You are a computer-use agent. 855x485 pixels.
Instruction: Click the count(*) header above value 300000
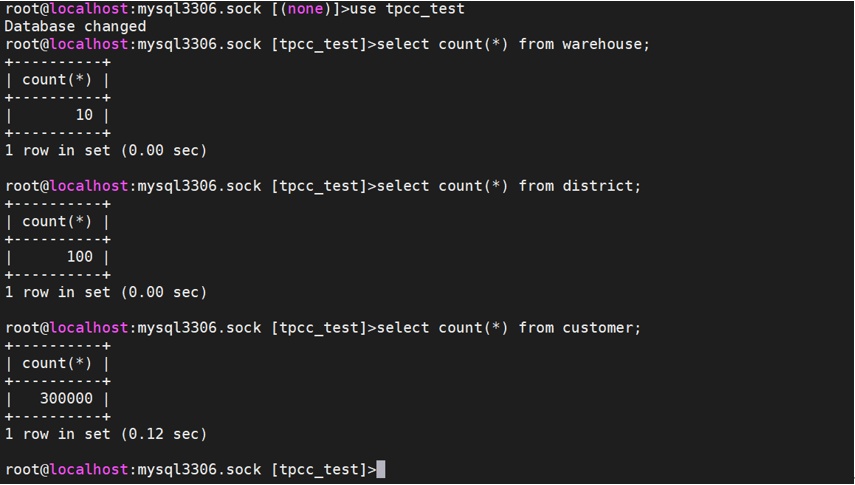pyautogui.click(x=58, y=364)
